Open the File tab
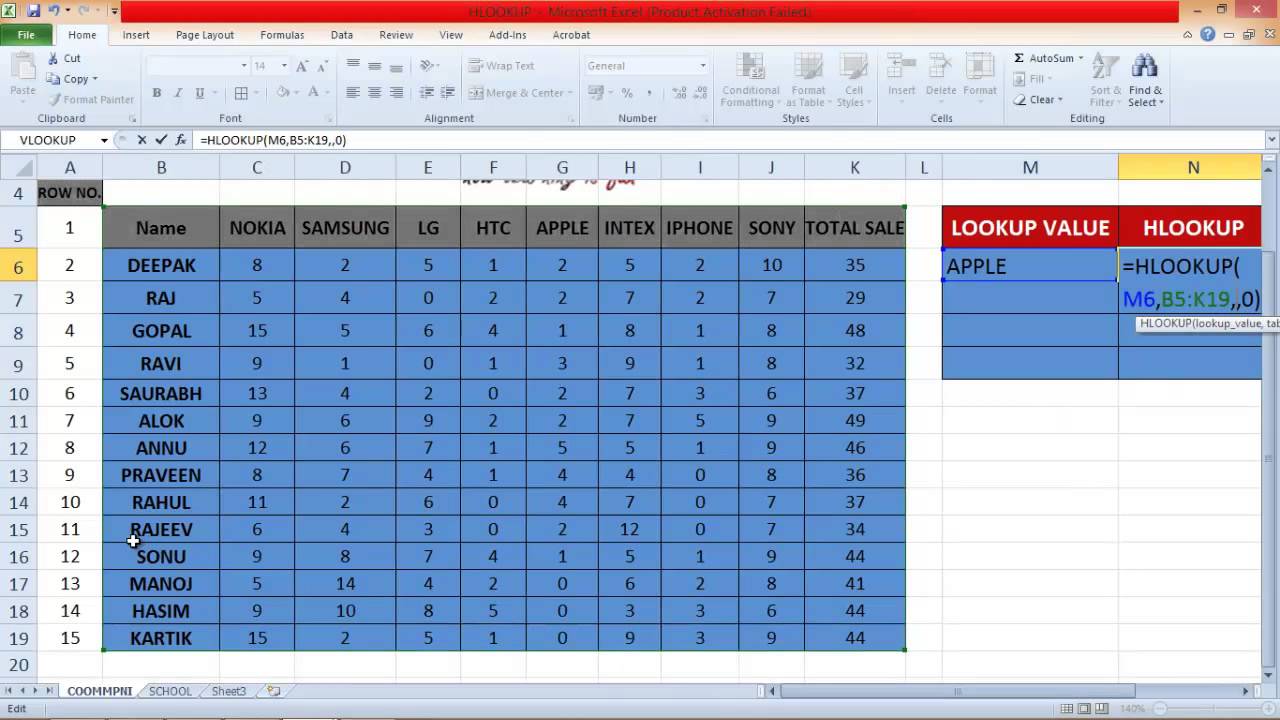The image size is (1280, 720). click(x=26, y=35)
